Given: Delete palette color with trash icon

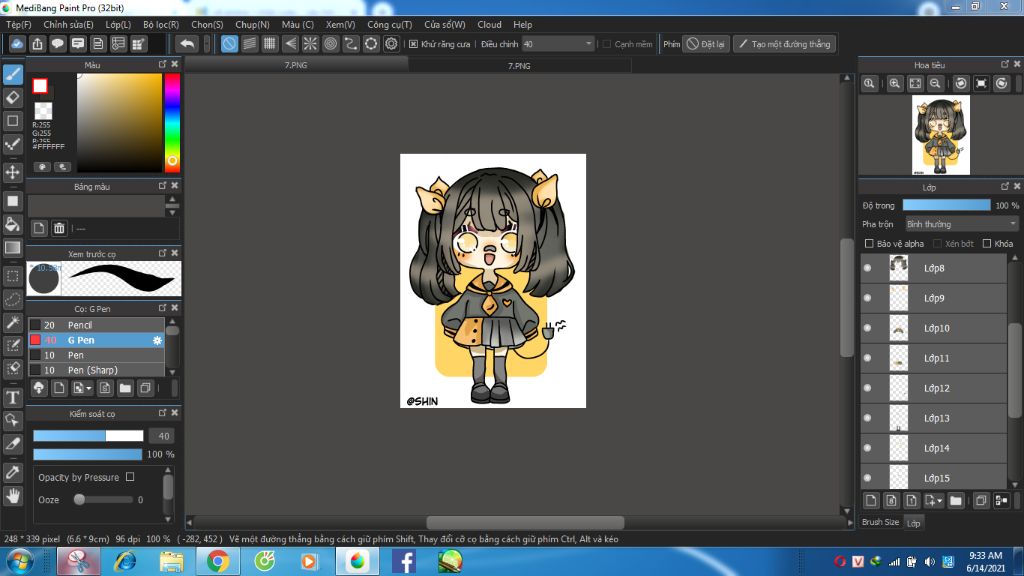Looking at the screenshot, I should point(59,228).
